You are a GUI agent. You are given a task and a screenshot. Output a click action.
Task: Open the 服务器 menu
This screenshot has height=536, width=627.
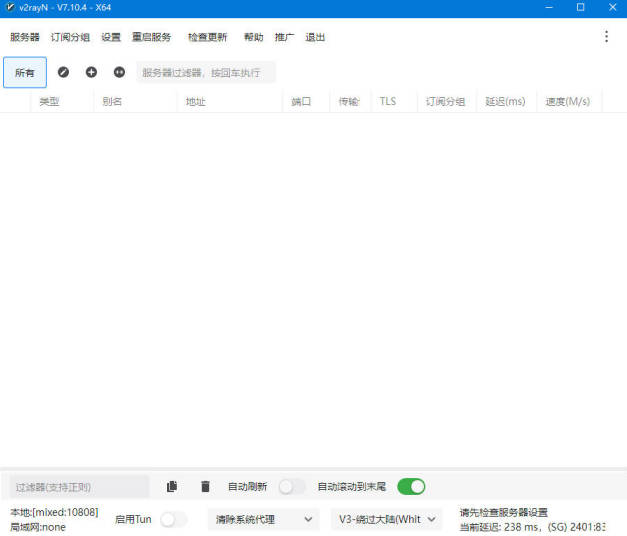(x=25, y=37)
